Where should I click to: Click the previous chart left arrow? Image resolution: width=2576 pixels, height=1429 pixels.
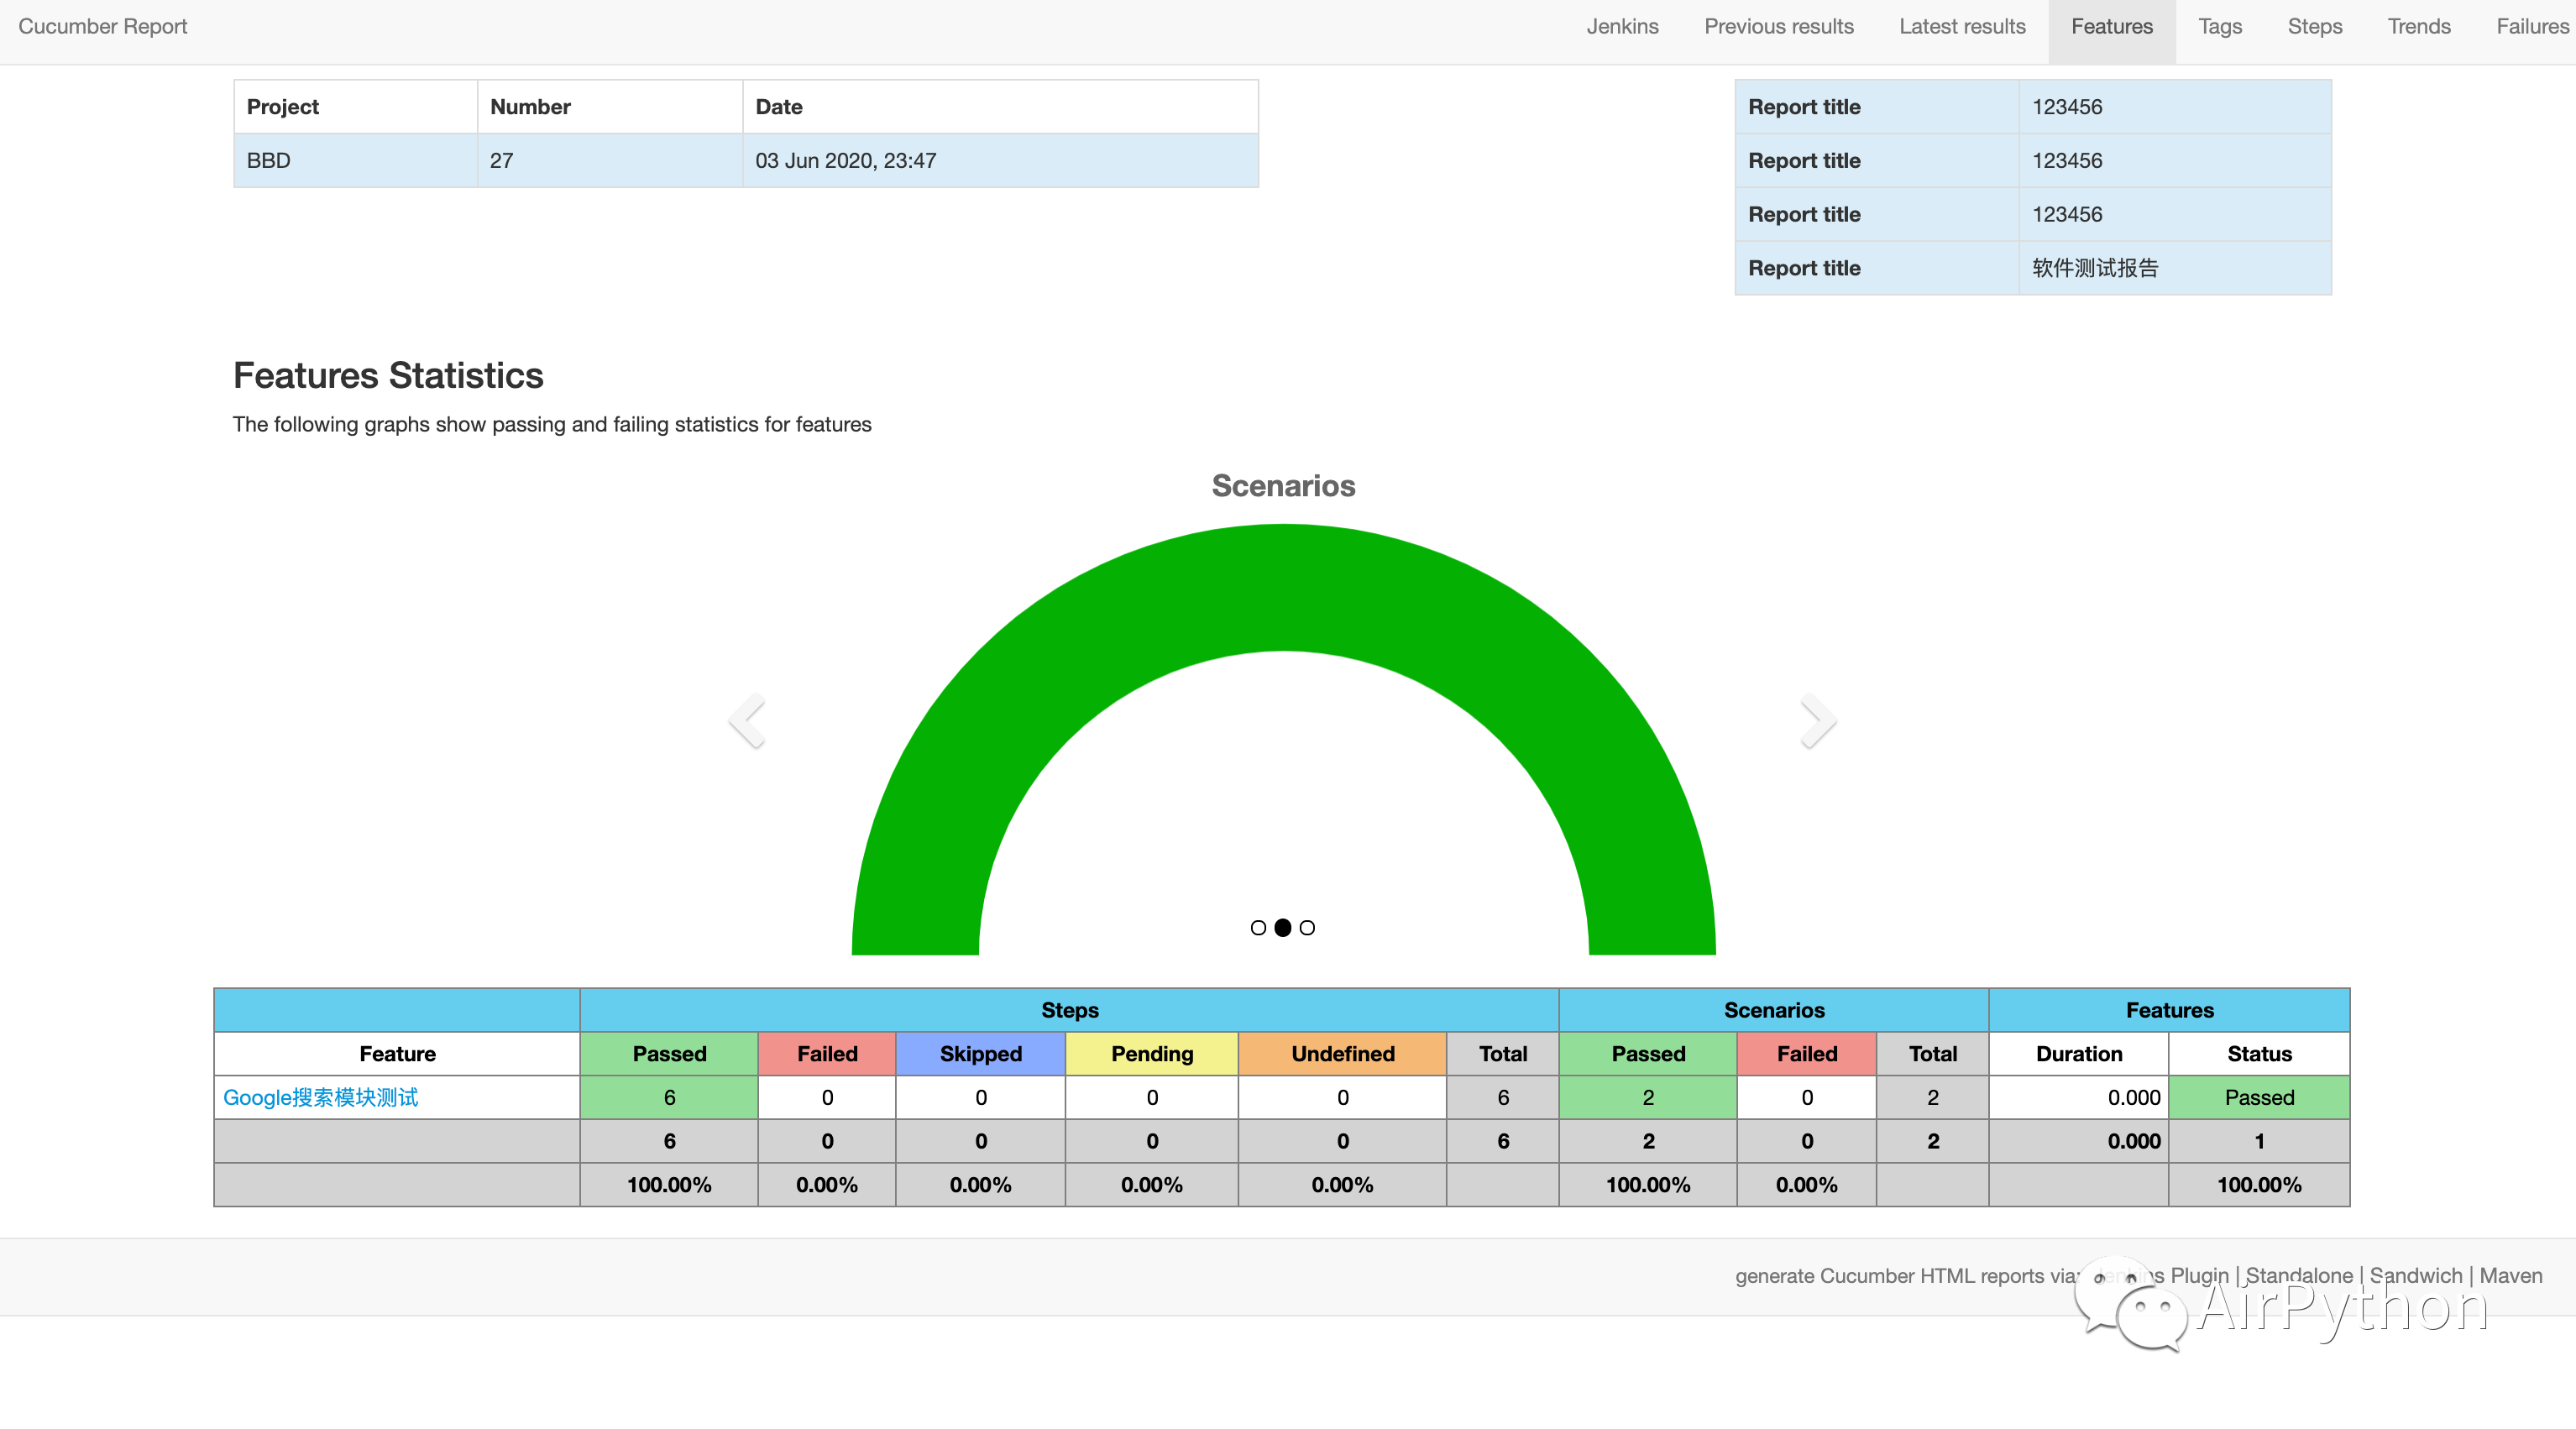pyautogui.click(x=747, y=721)
